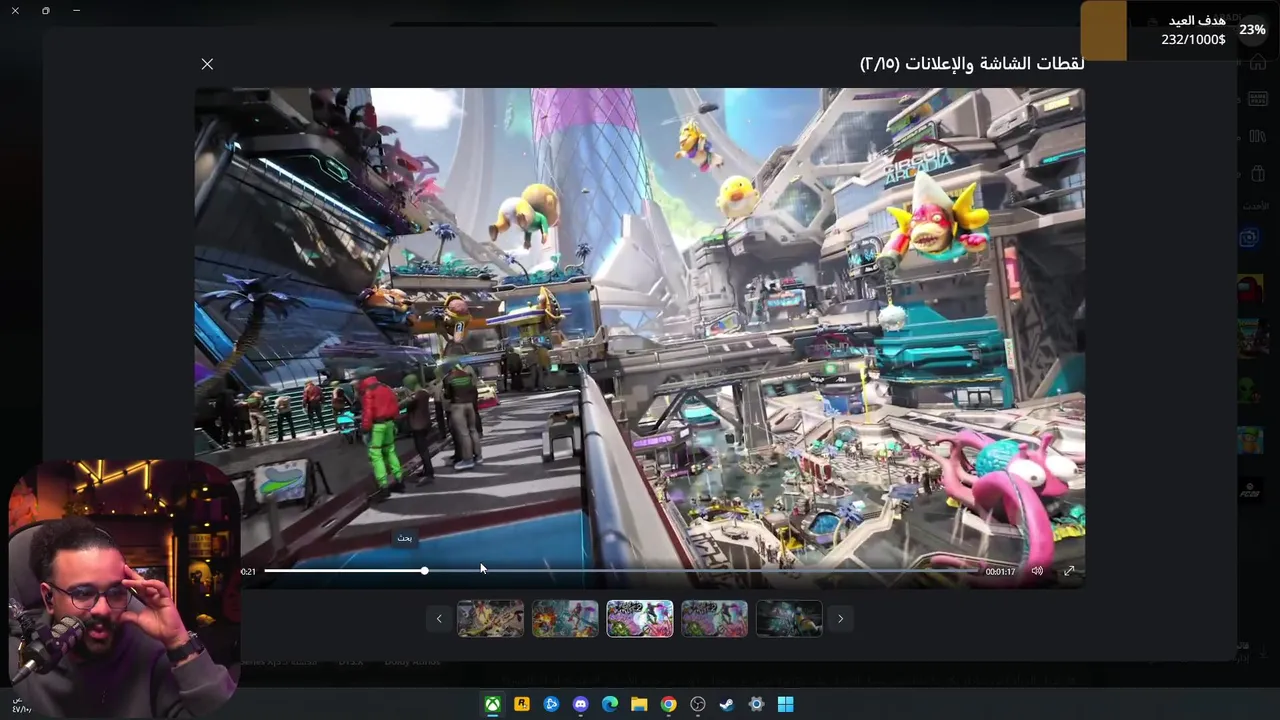Show previous media thumbnails with left arrow

click(x=438, y=619)
